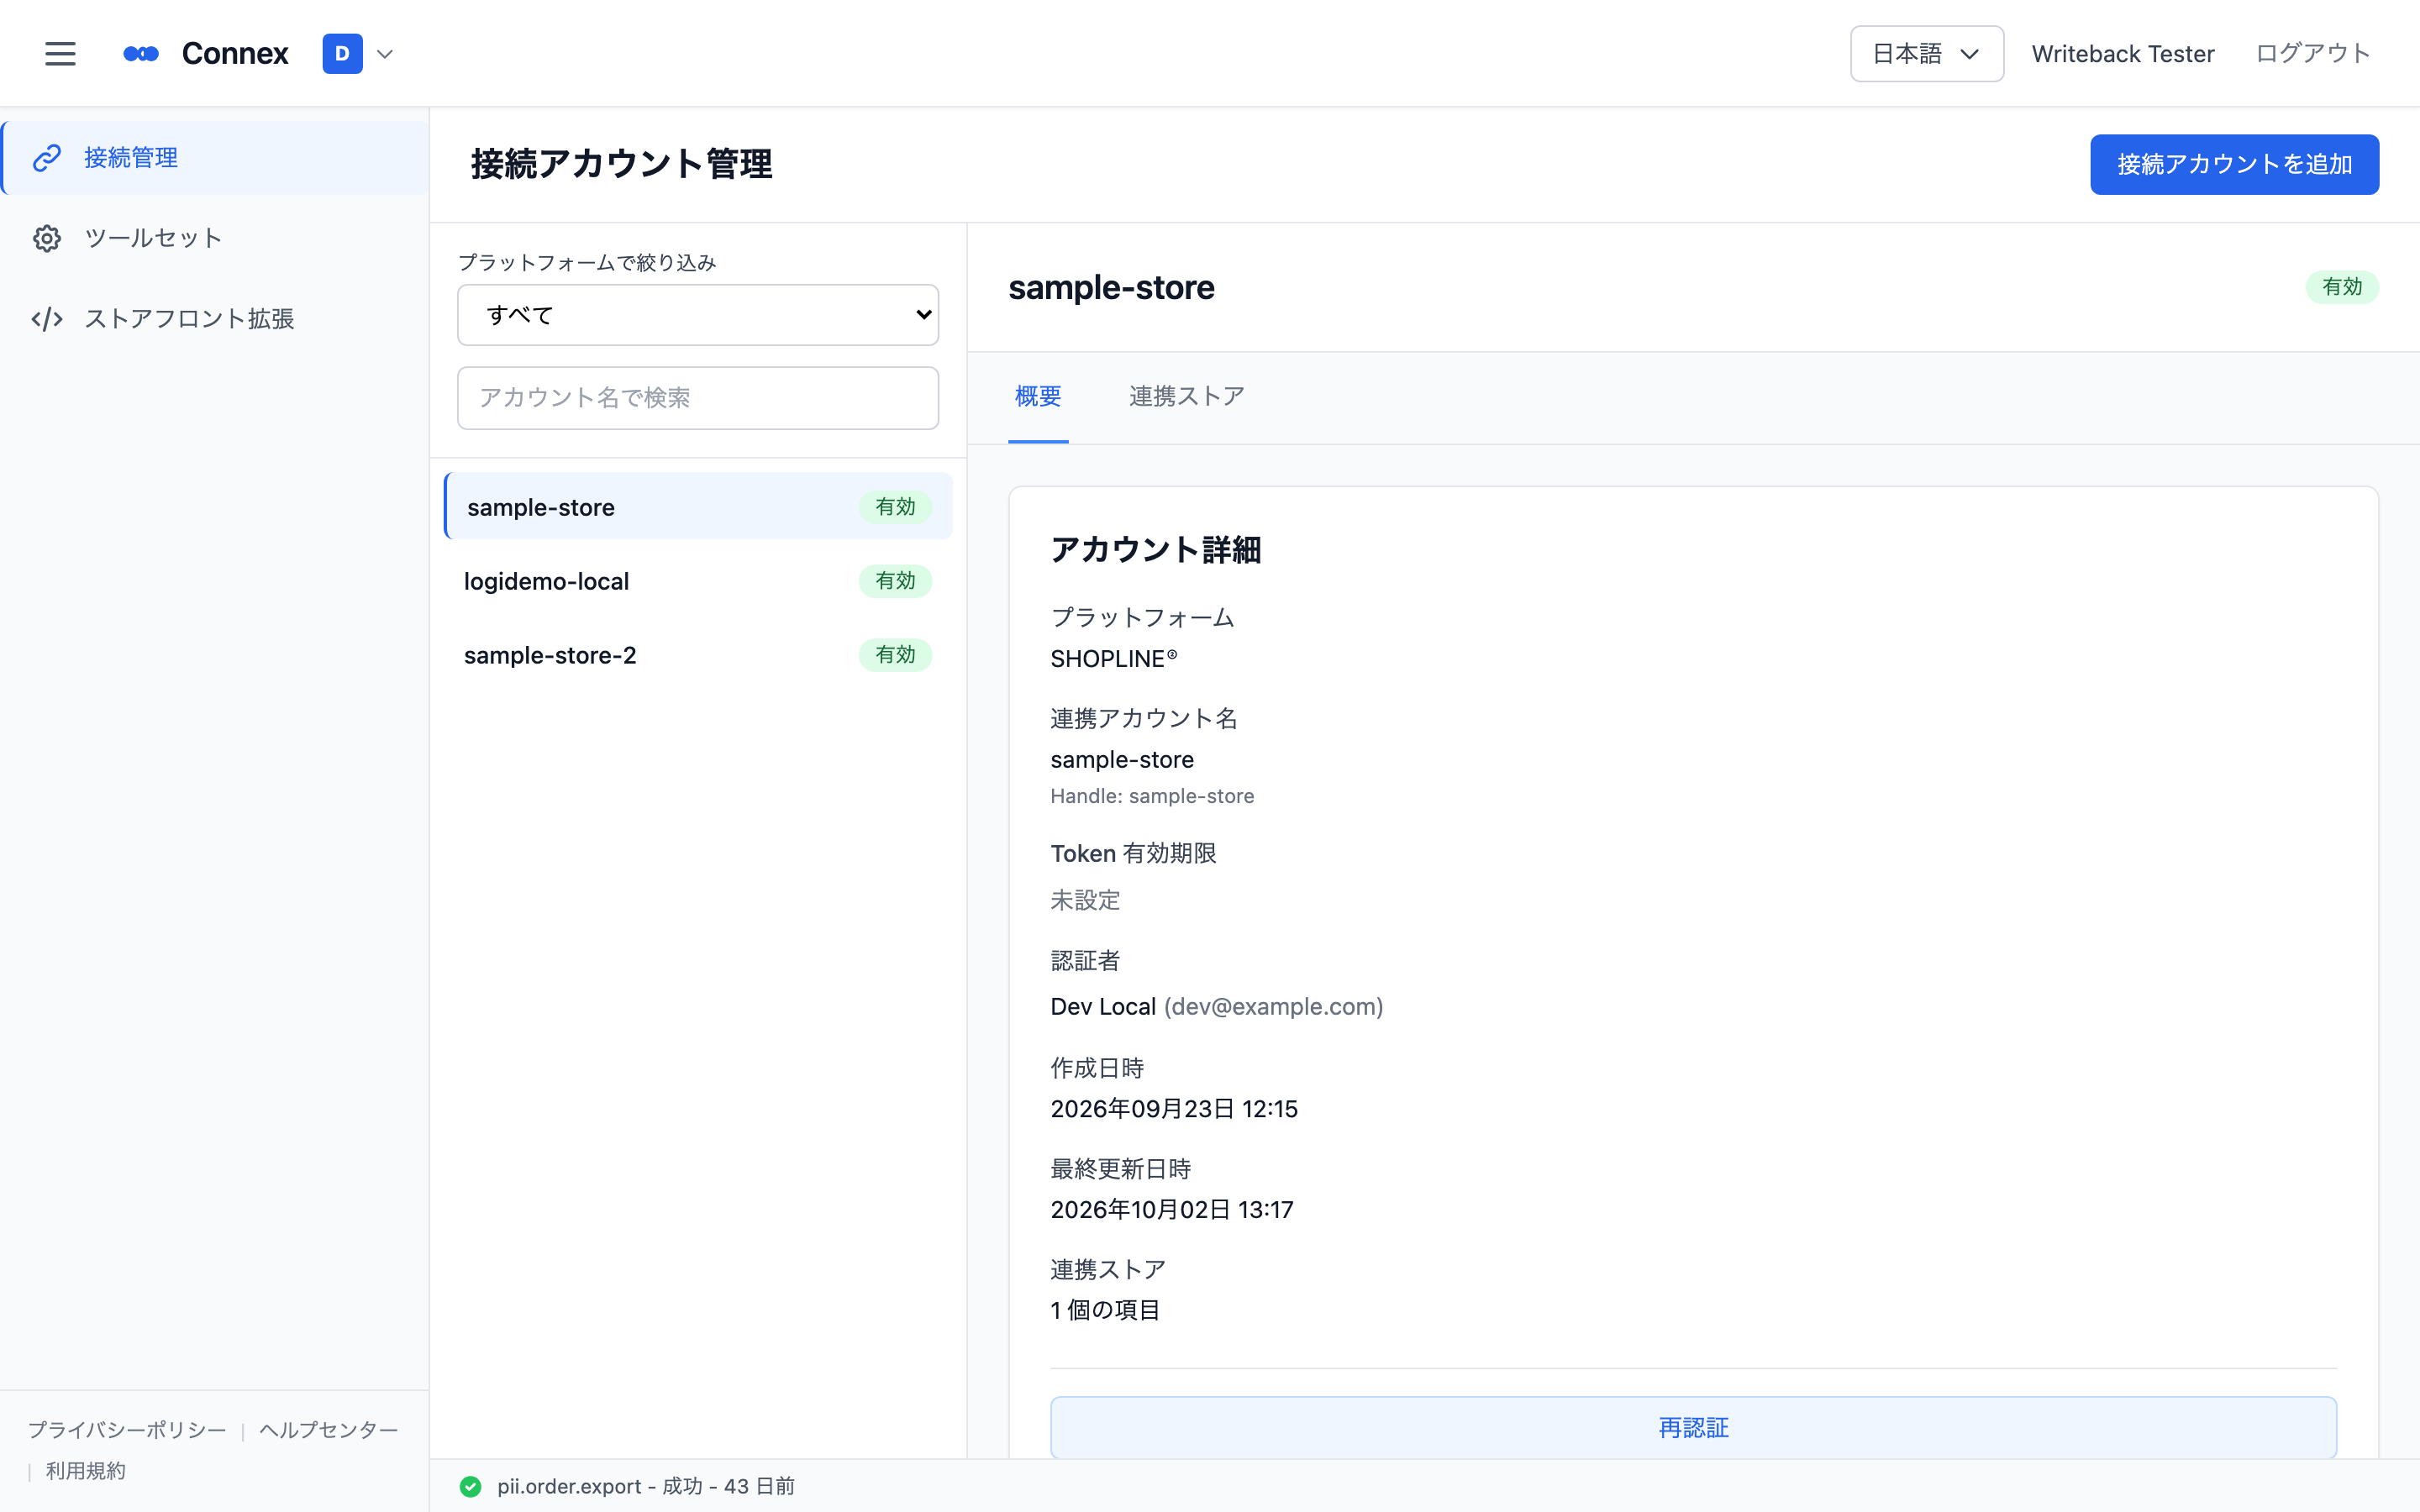Open 接続管理 in the sidebar

216,158
